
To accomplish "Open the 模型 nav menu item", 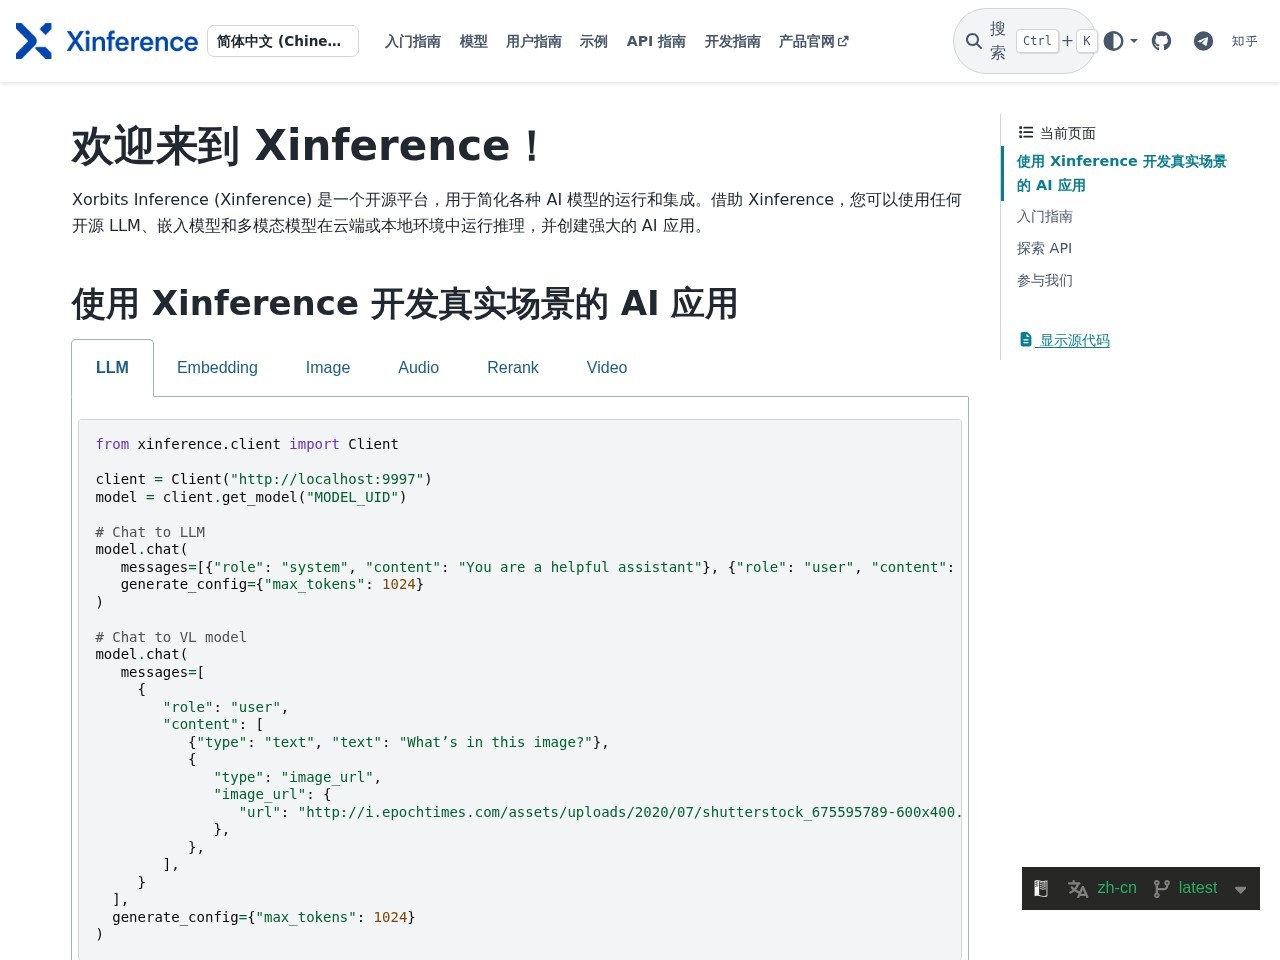I will (473, 41).
